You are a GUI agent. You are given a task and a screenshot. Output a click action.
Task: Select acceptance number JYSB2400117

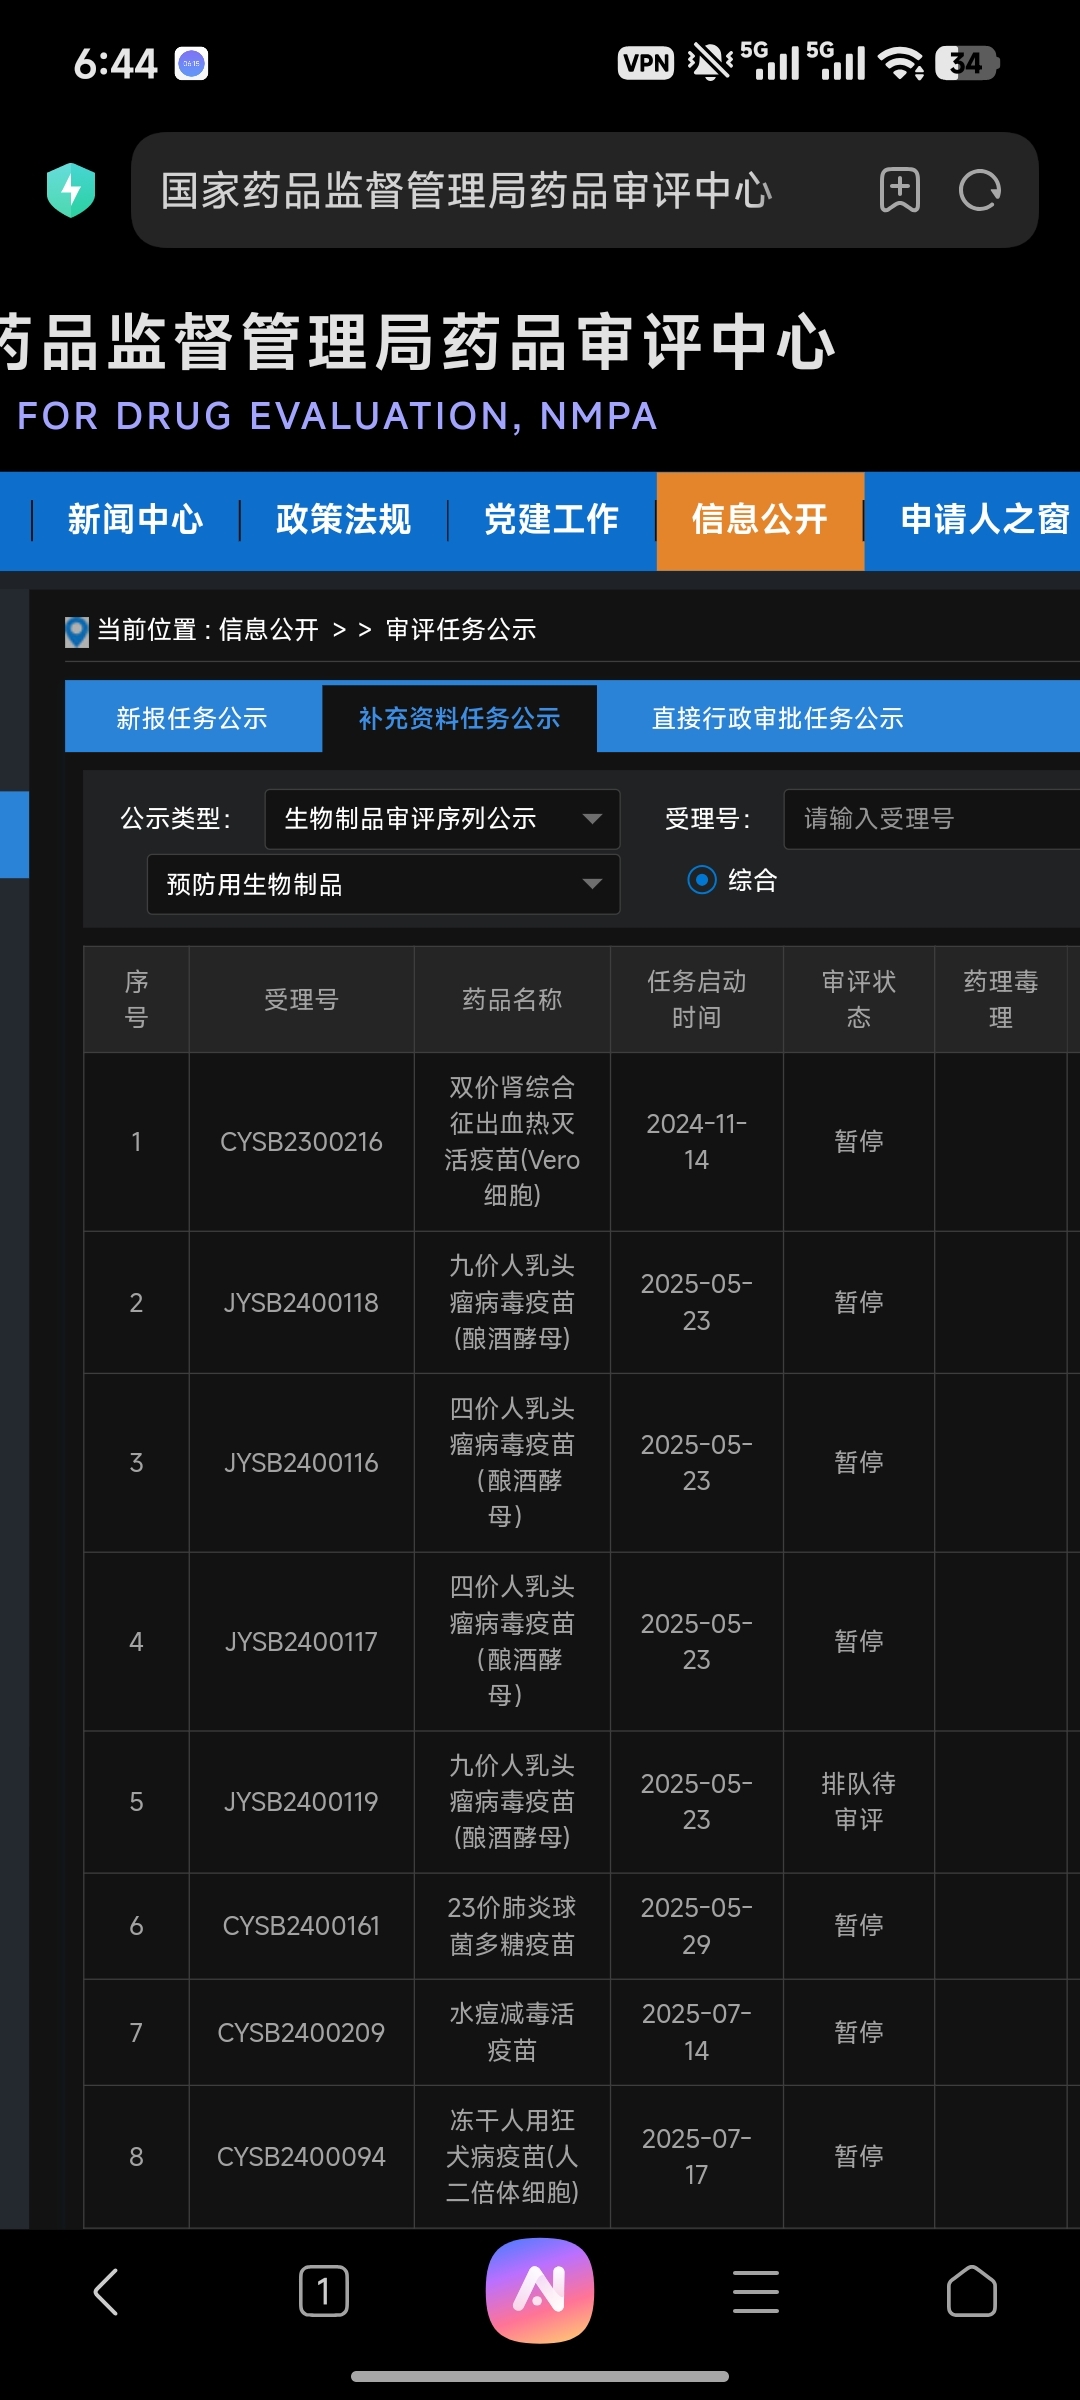coord(301,1642)
